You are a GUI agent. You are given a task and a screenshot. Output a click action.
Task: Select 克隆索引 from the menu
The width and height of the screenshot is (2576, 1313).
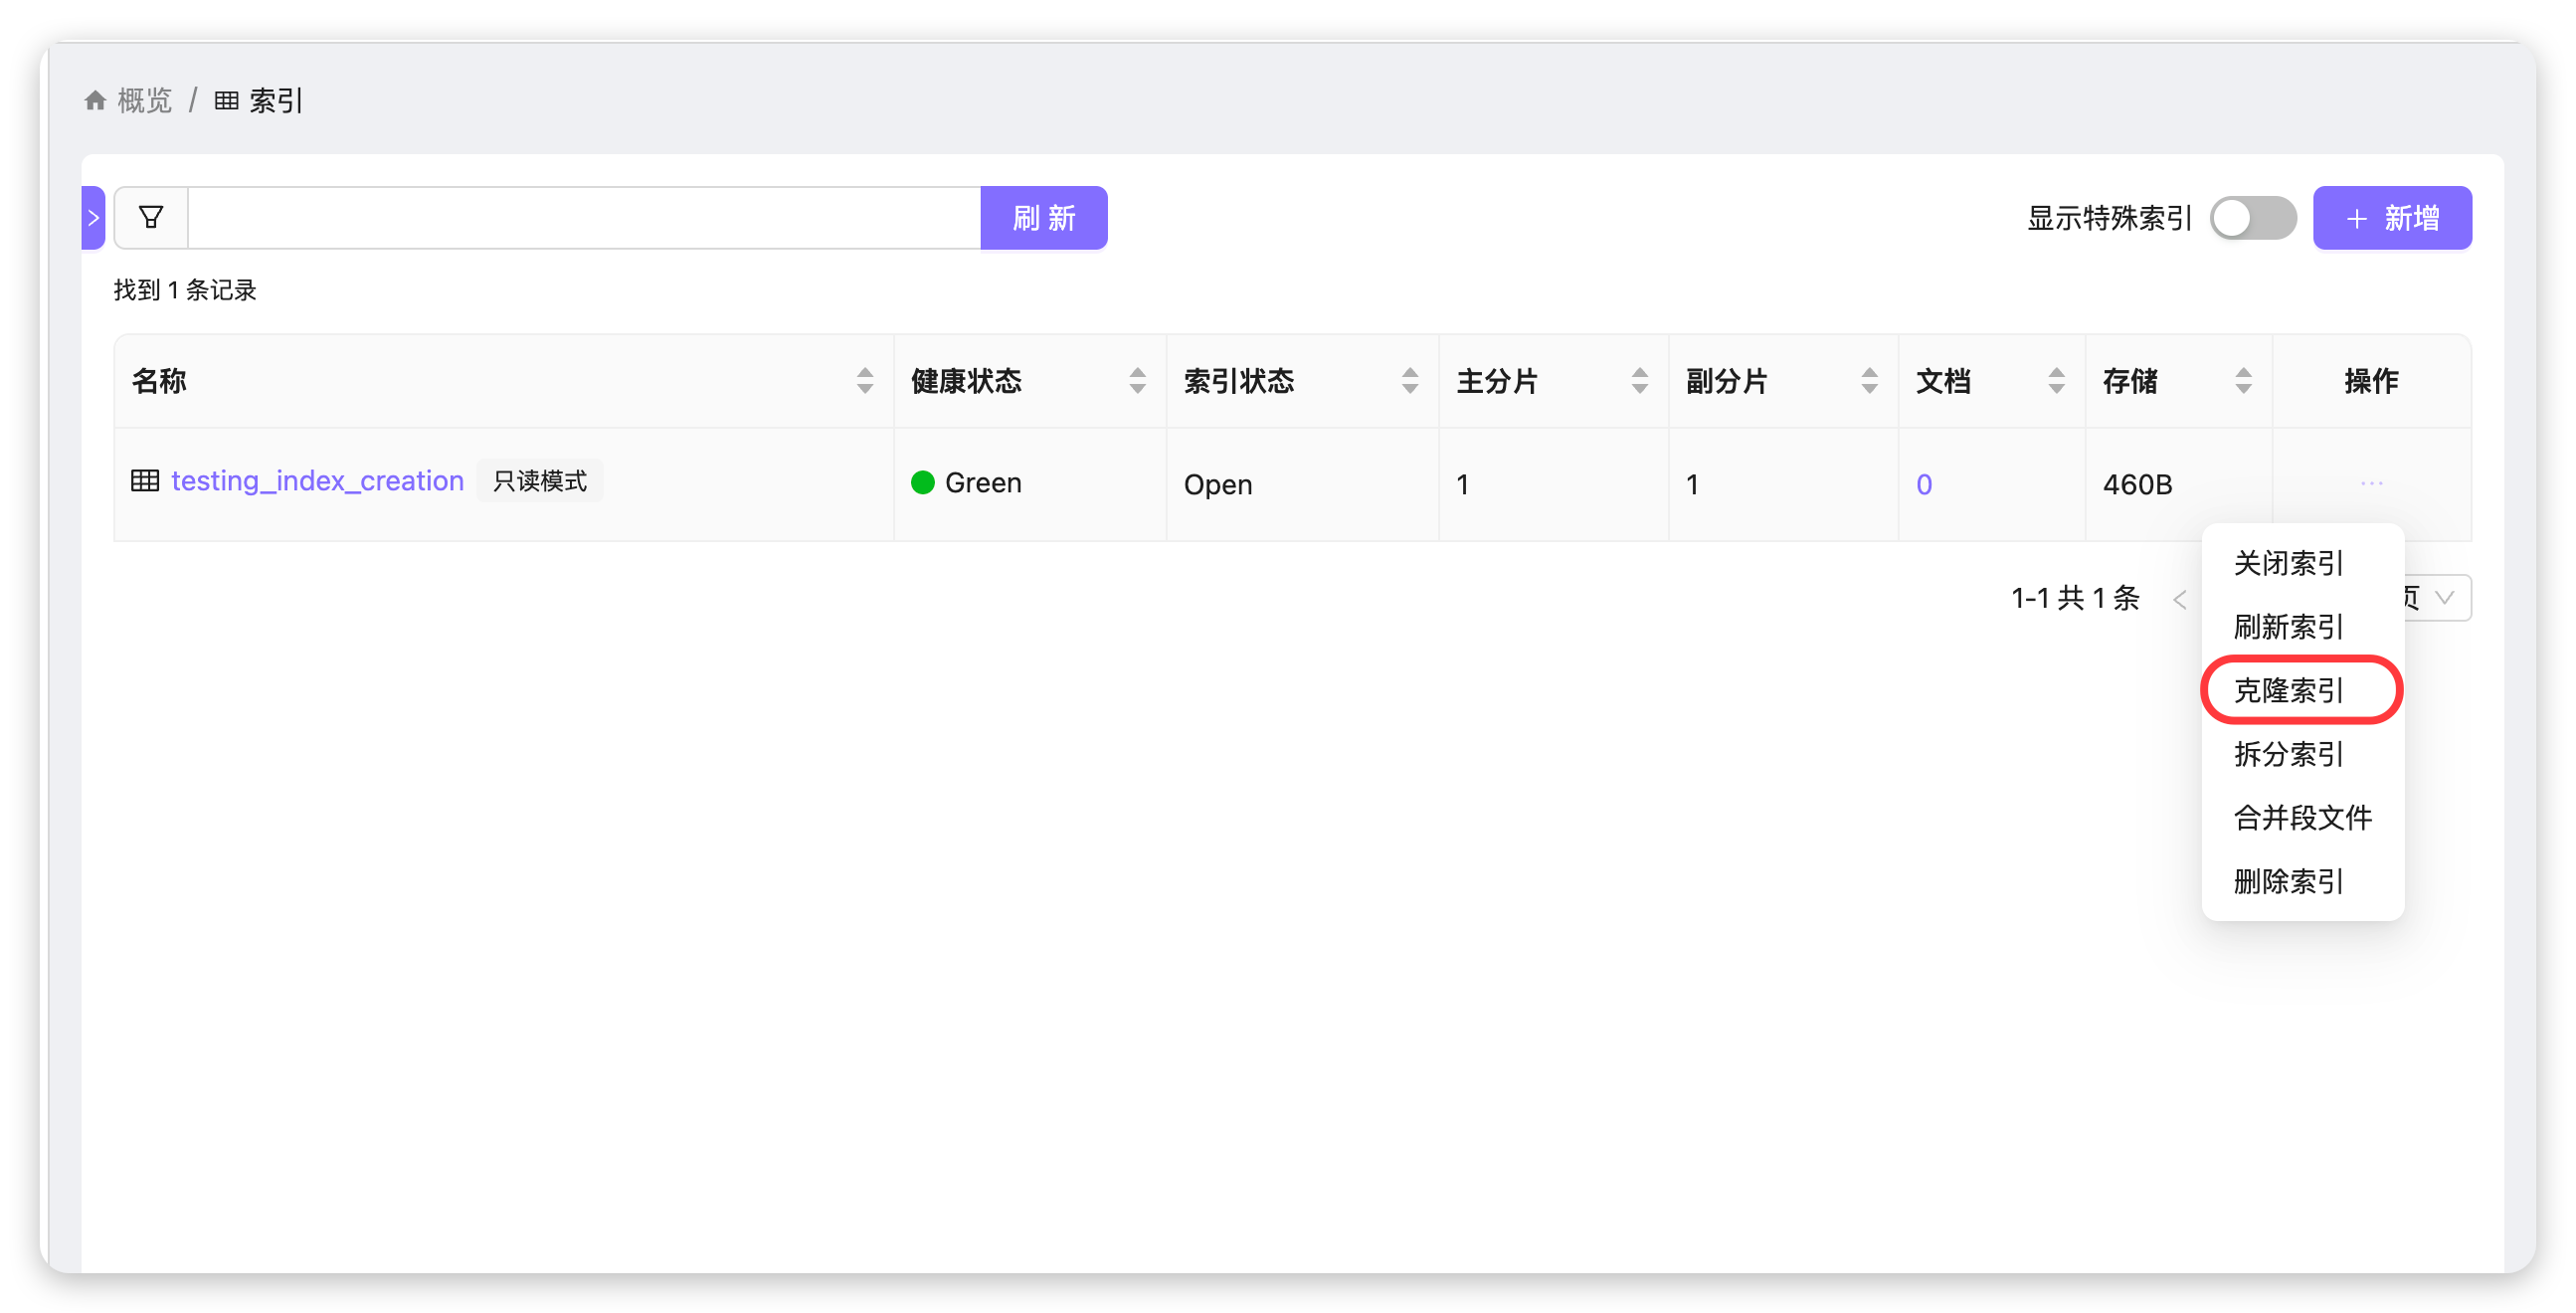(x=2288, y=690)
